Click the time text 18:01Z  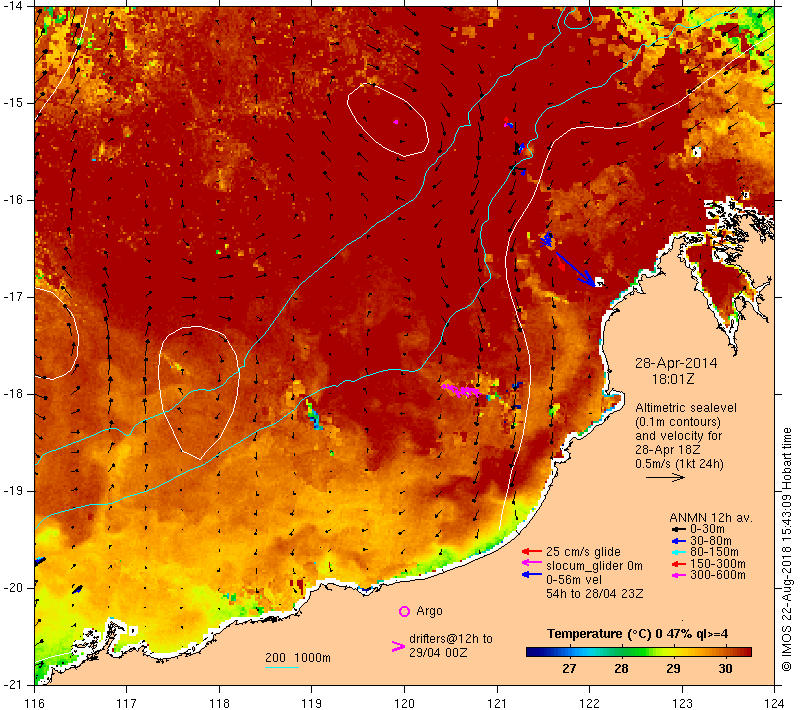[x=673, y=379]
